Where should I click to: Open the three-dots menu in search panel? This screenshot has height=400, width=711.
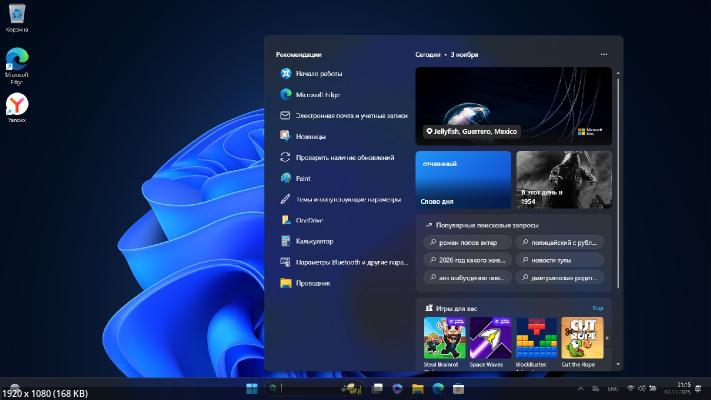tap(603, 54)
